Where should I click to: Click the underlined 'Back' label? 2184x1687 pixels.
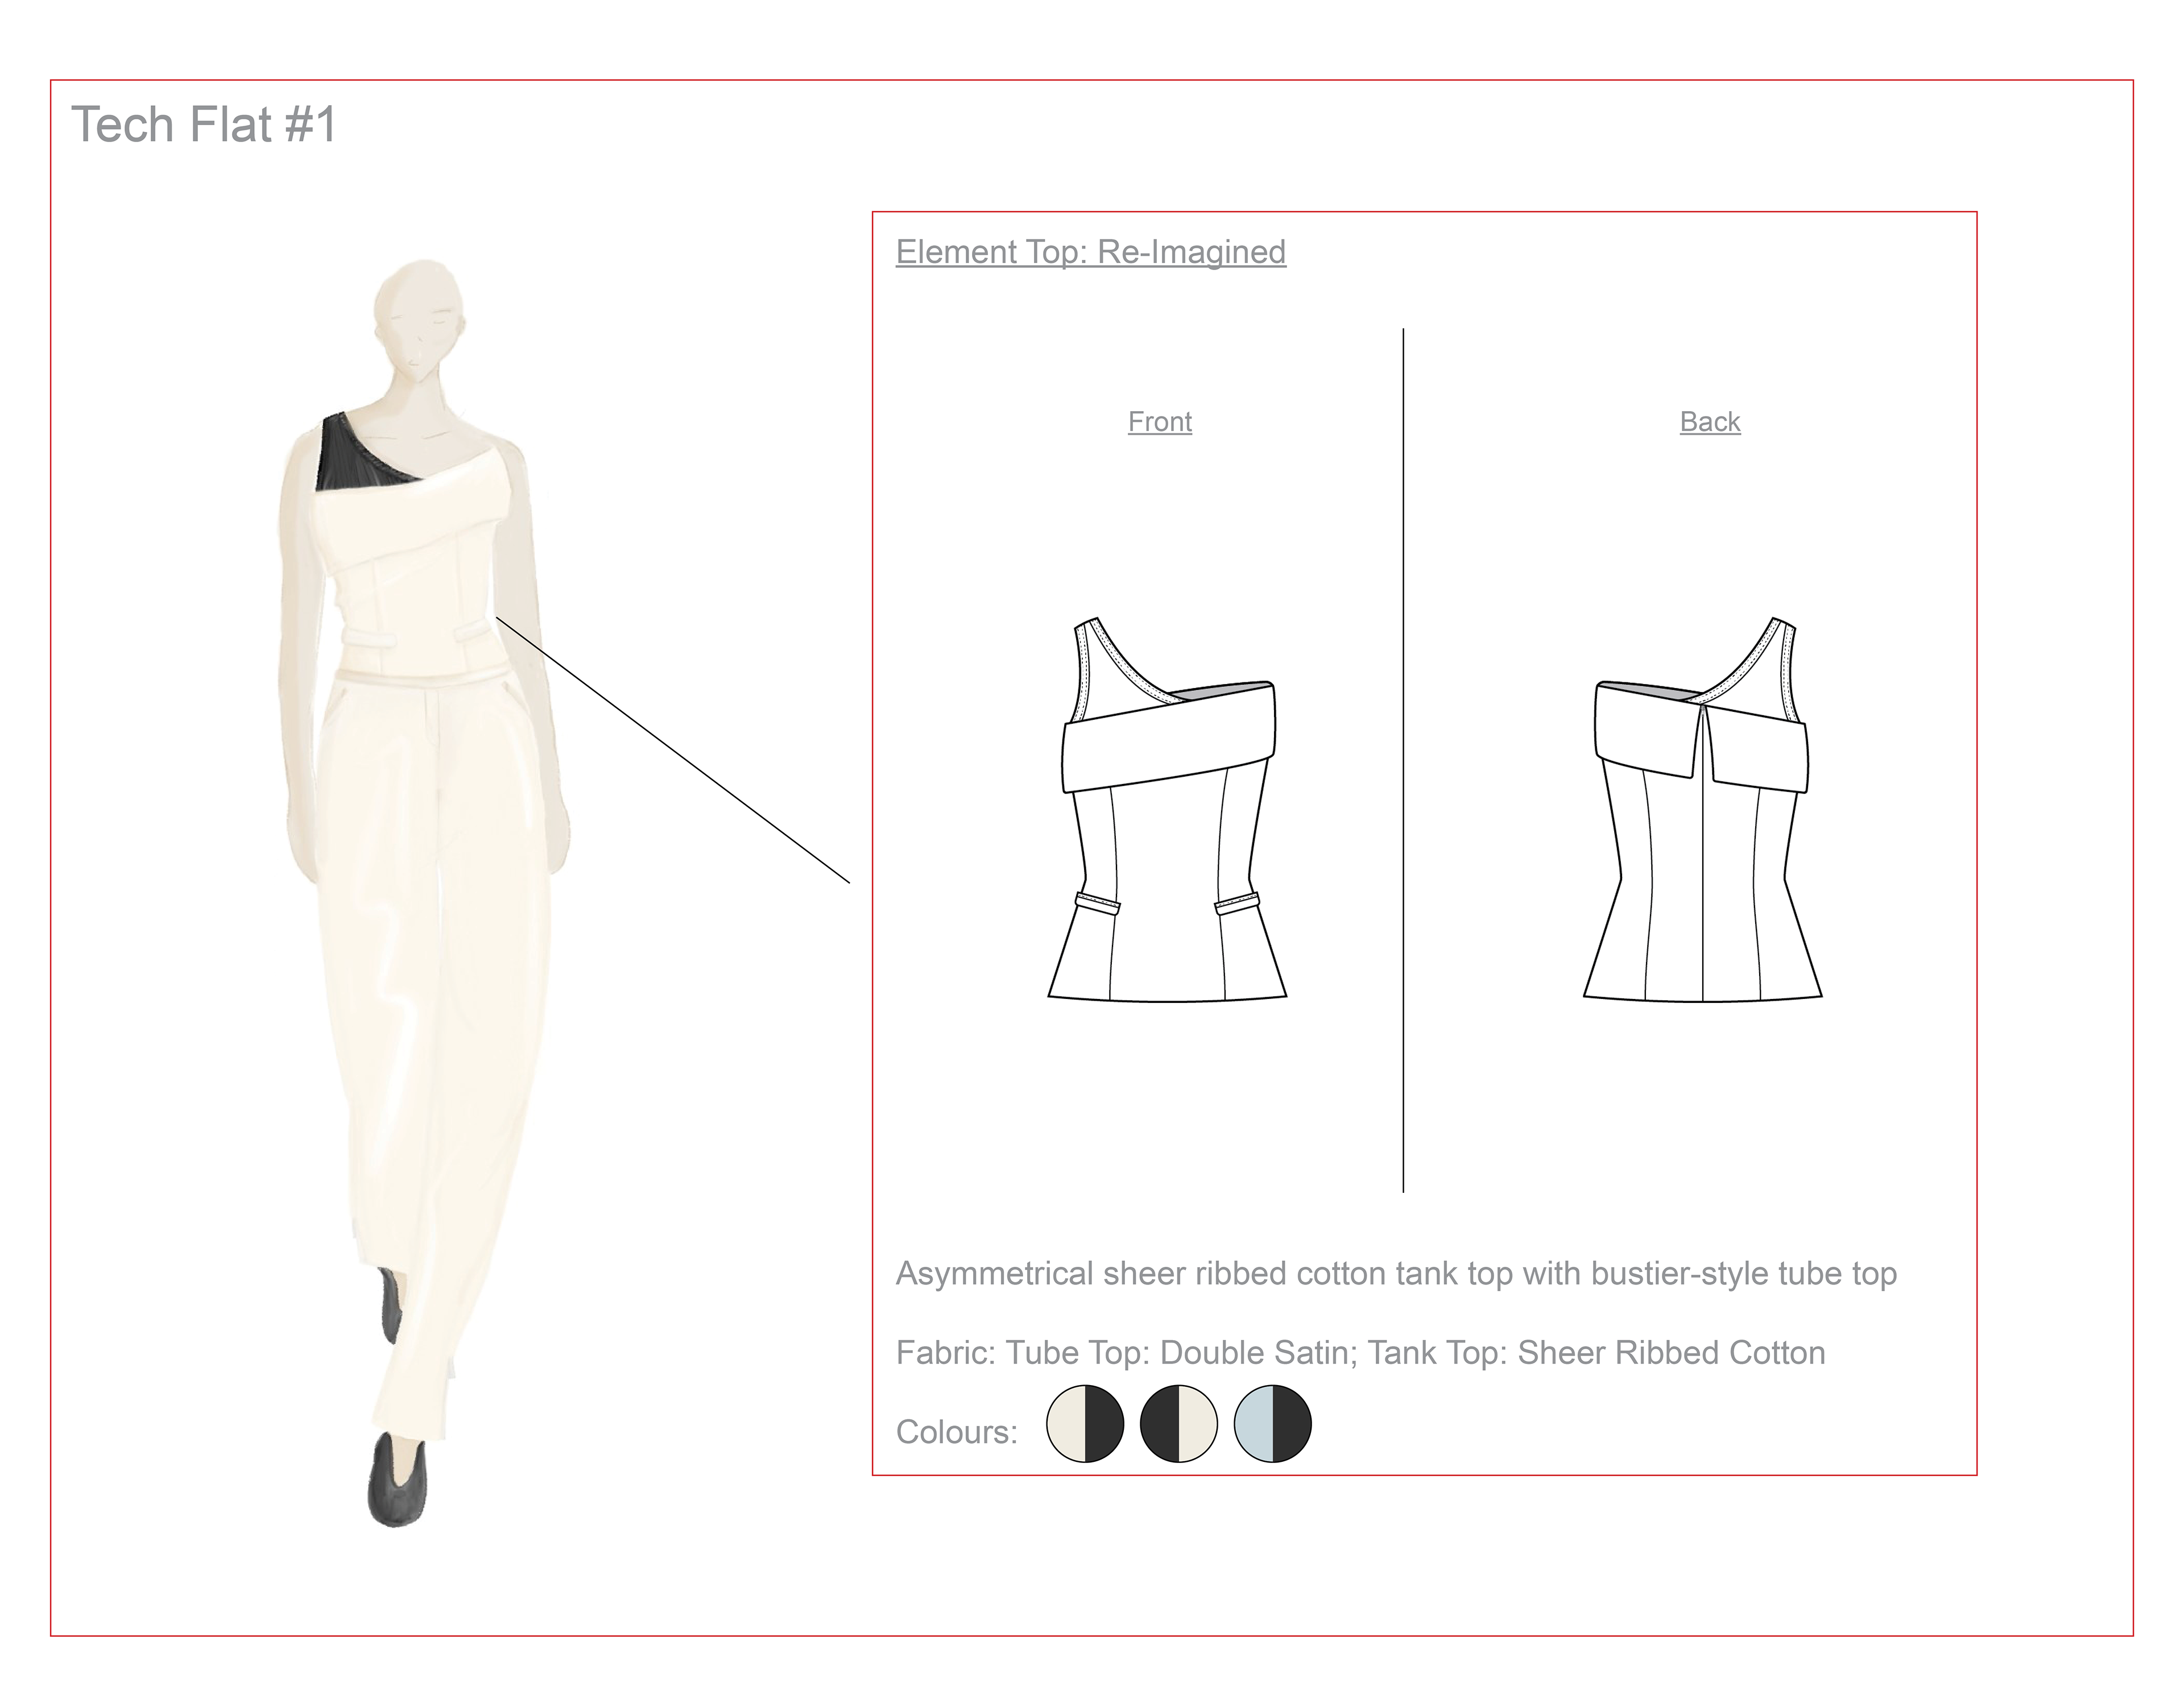click(x=1709, y=422)
